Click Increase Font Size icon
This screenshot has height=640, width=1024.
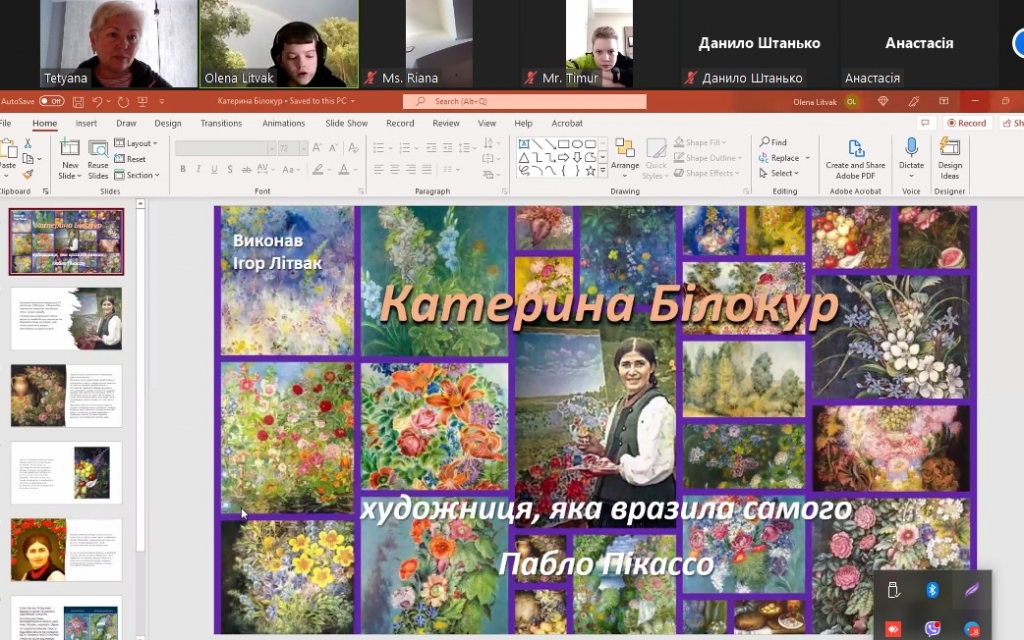coord(317,148)
